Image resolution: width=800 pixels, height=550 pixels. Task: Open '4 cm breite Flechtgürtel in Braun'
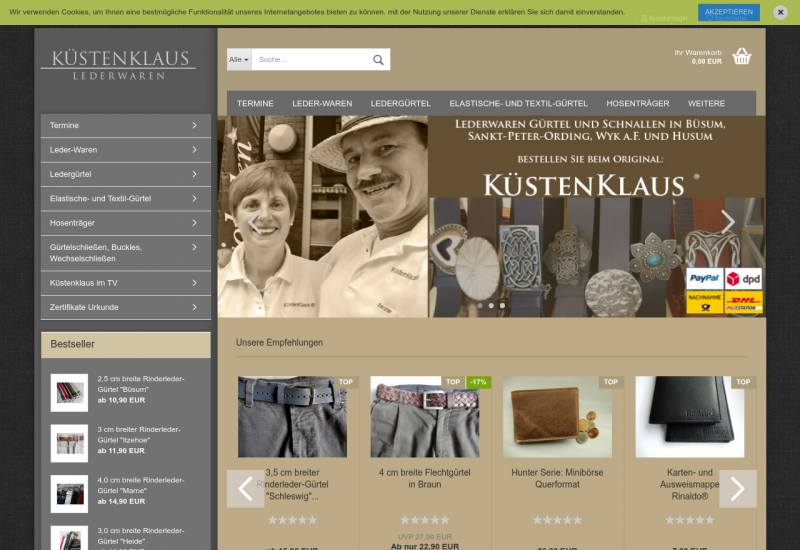pos(424,478)
